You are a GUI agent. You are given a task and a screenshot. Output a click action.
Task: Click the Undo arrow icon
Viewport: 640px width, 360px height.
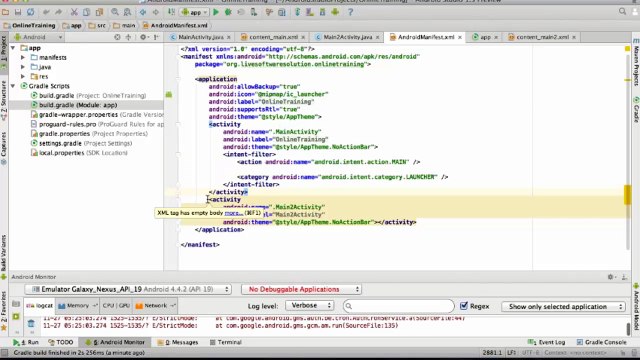point(46,12)
